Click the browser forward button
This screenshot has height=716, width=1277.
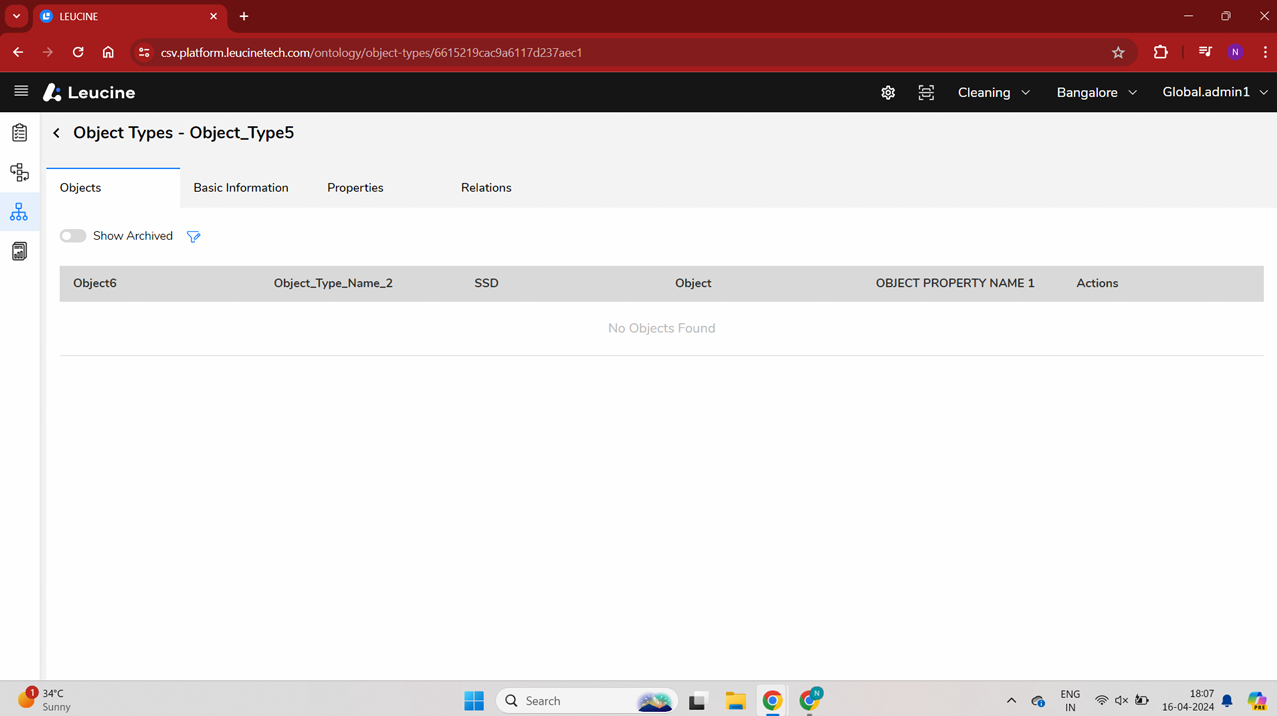(x=48, y=52)
